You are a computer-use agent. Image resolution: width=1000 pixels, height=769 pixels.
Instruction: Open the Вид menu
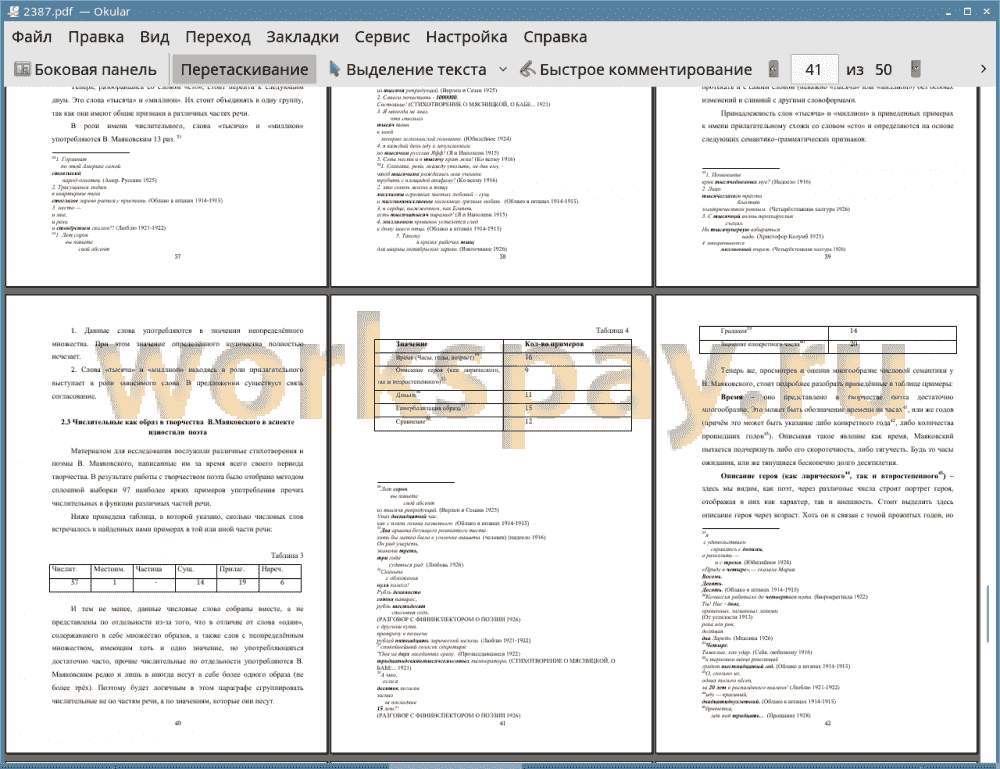(x=154, y=37)
